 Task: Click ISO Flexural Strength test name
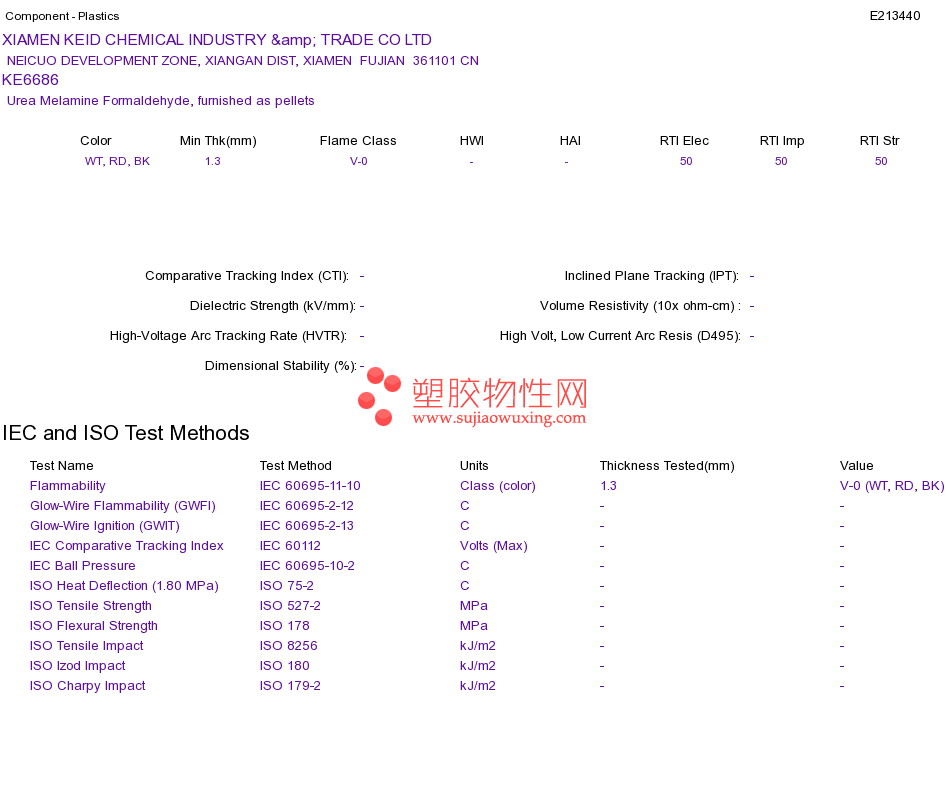[x=94, y=626]
